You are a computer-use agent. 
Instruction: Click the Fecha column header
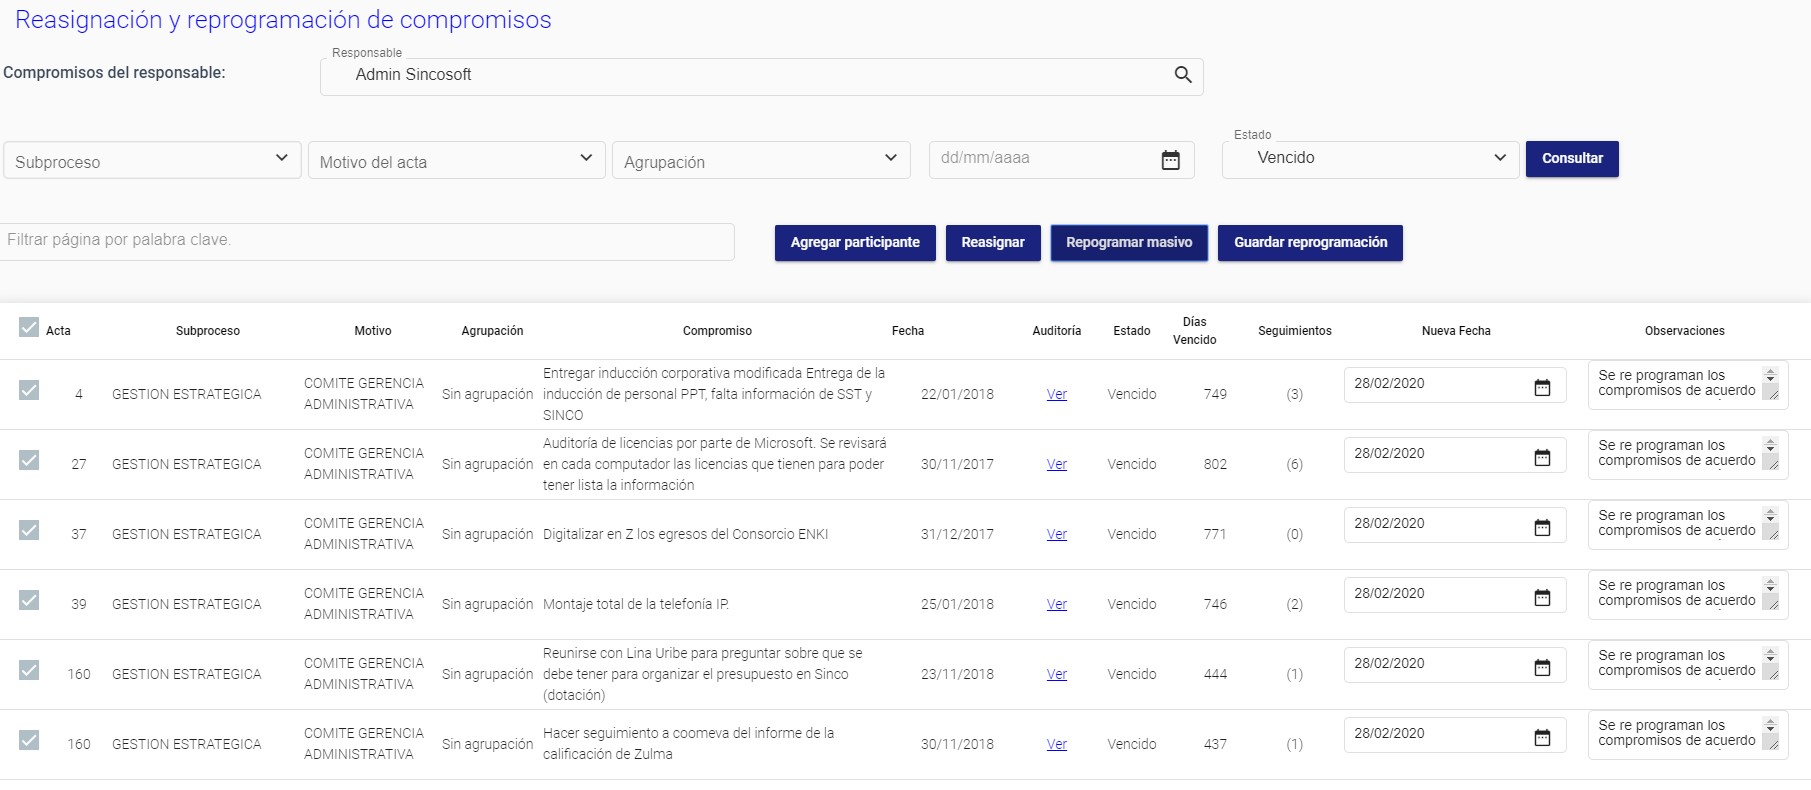click(908, 331)
